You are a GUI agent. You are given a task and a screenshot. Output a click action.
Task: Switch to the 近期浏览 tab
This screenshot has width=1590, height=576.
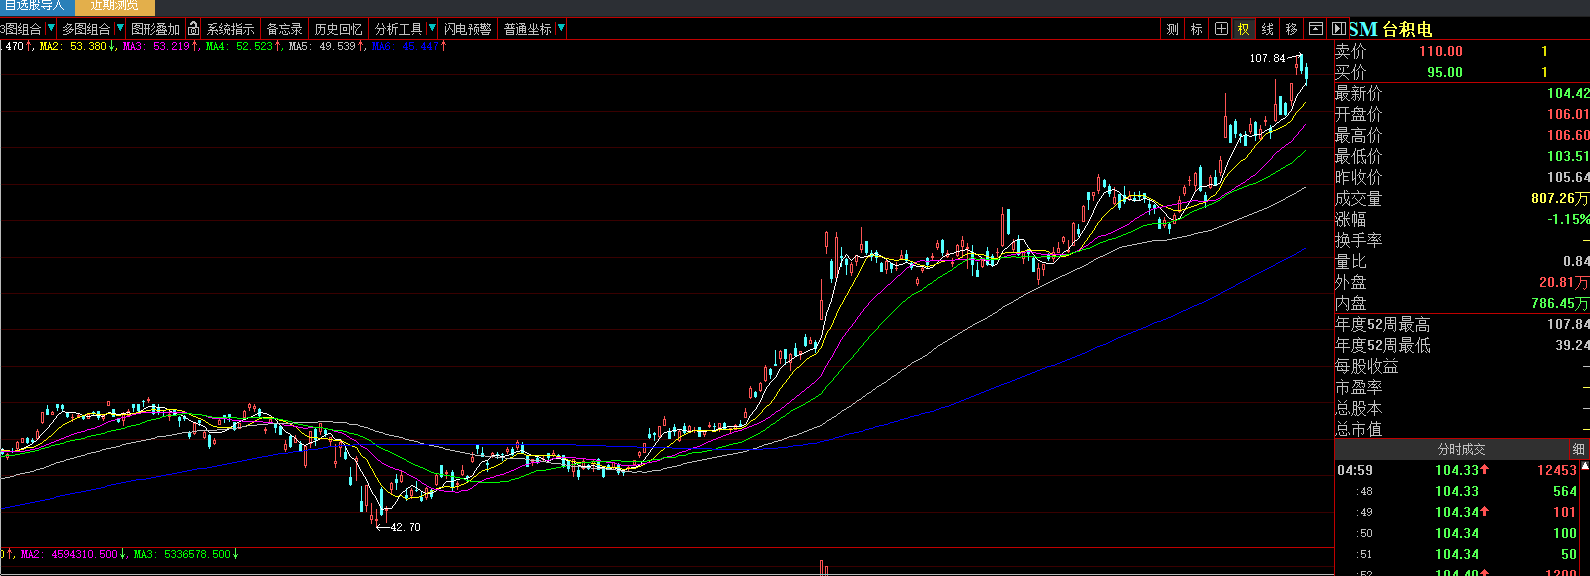[x=115, y=6]
